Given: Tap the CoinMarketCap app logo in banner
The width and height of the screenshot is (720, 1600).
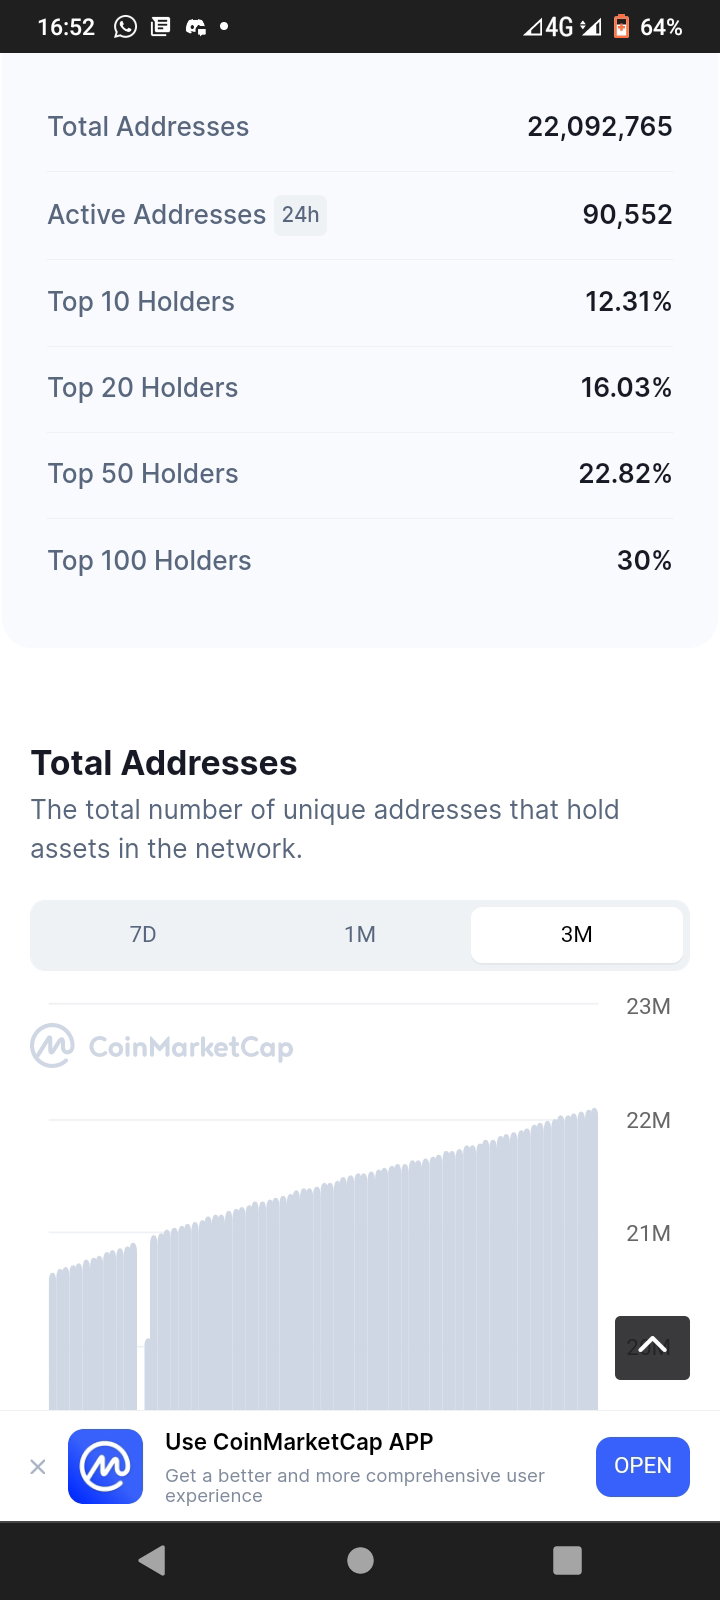Looking at the screenshot, I should [105, 1467].
